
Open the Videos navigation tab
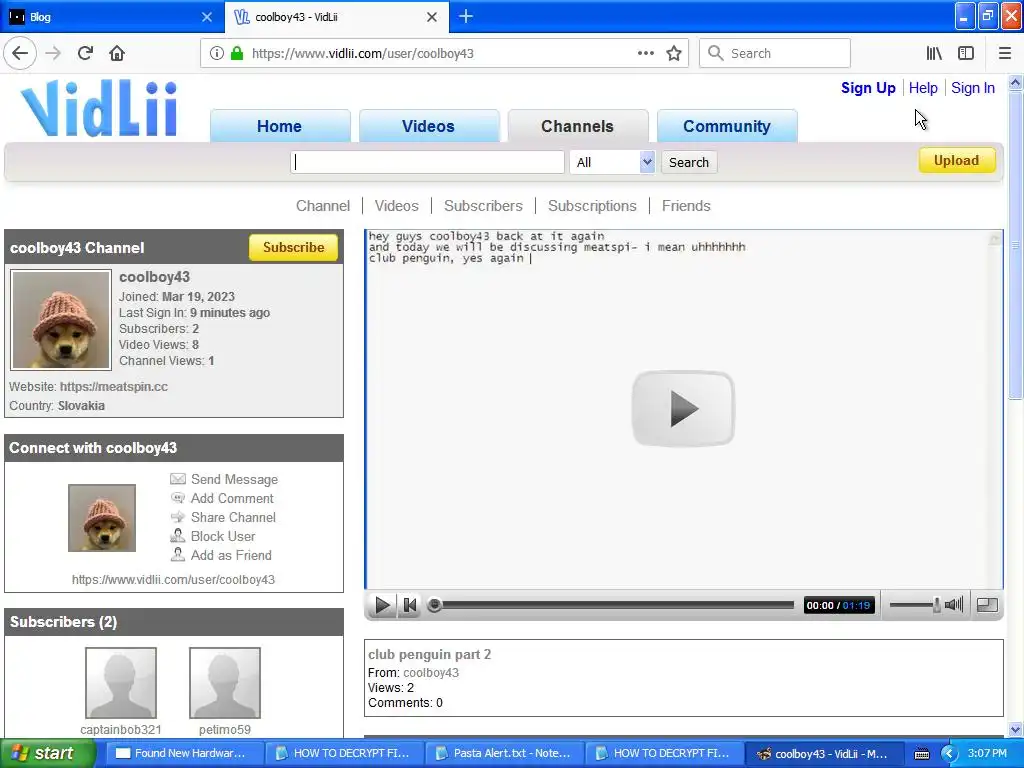(x=428, y=126)
